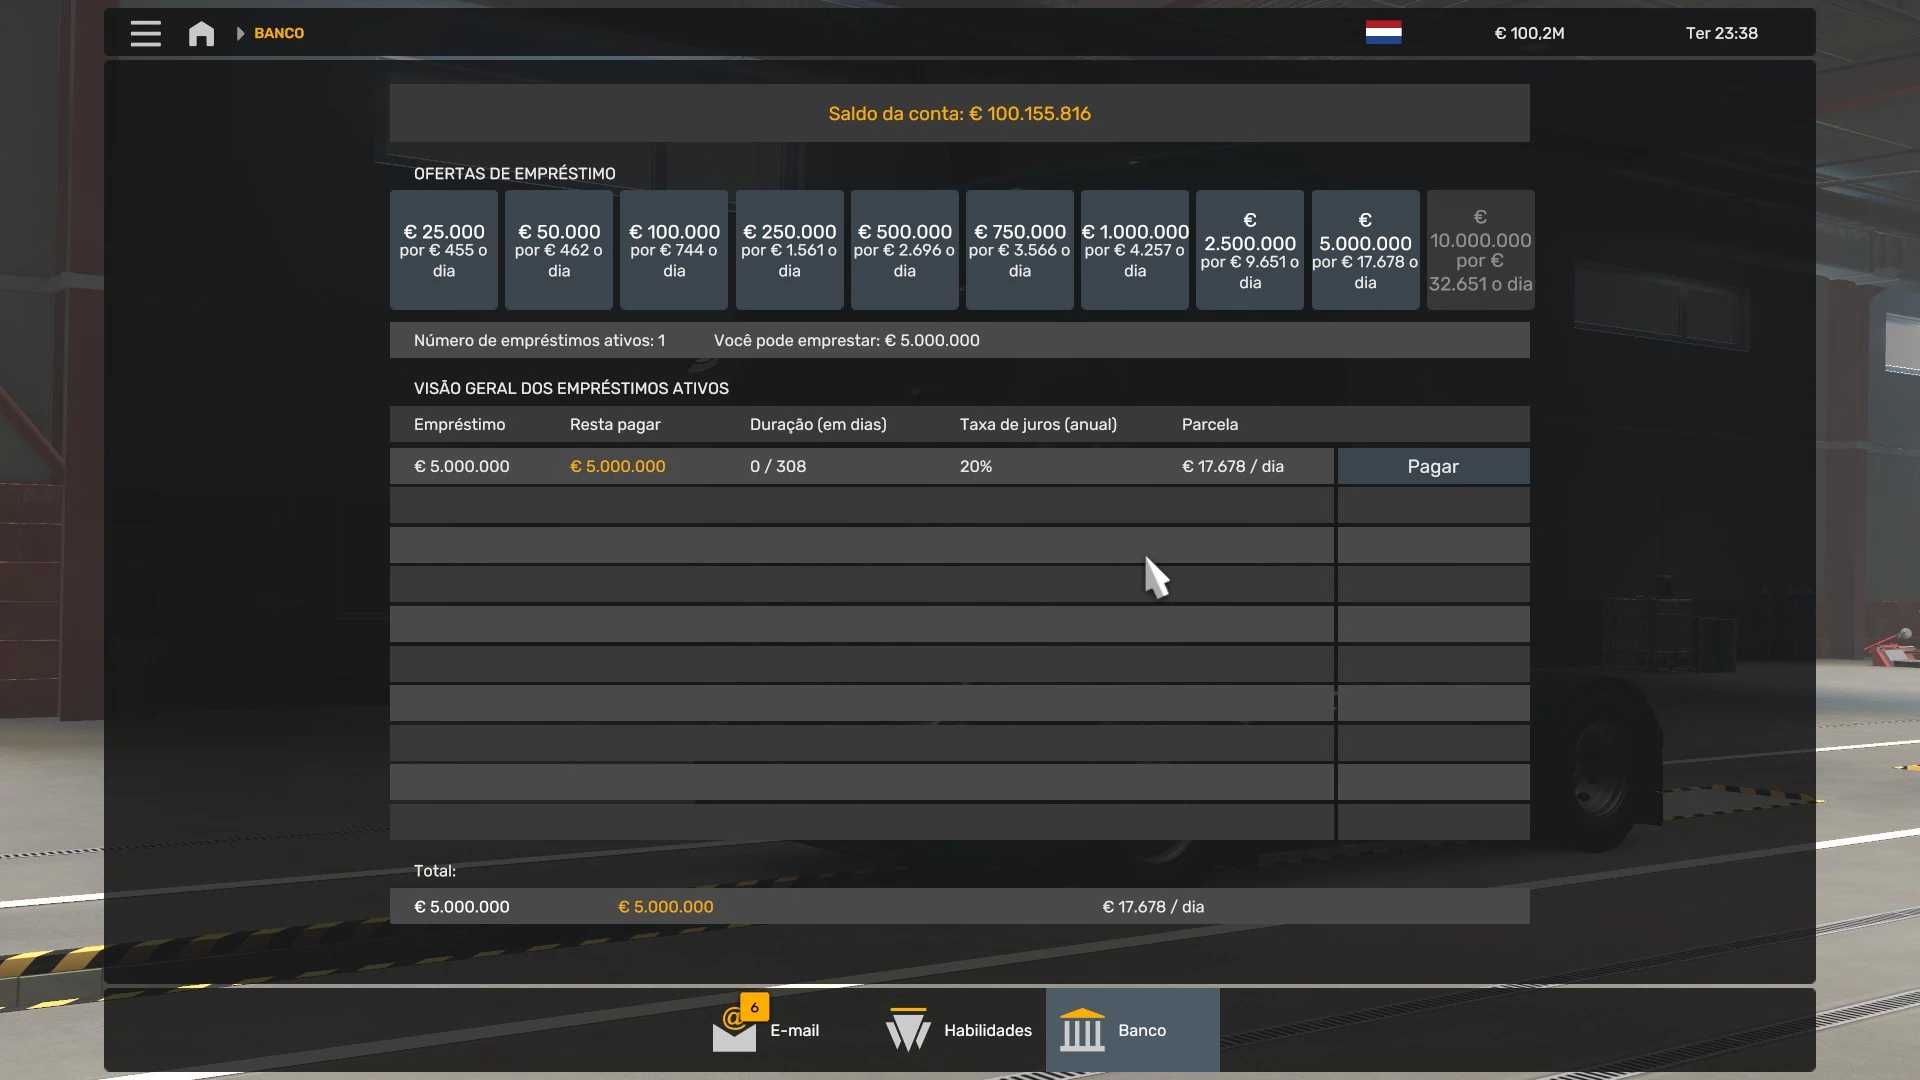This screenshot has width=1920, height=1080.
Task: Click the € 100,2M money display
Action: tap(1529, 33)
